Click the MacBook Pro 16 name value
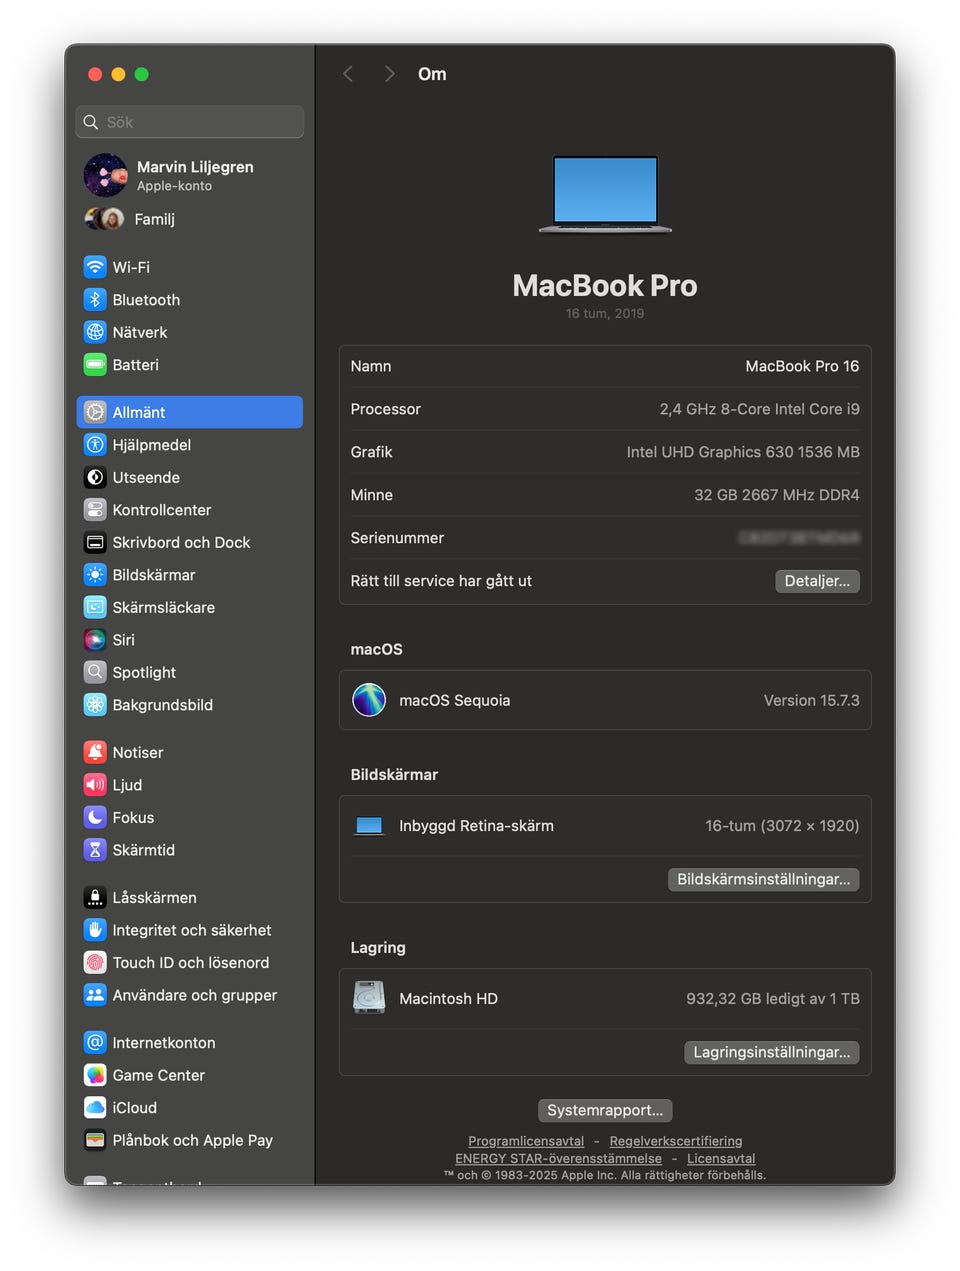 click(802, 366)
